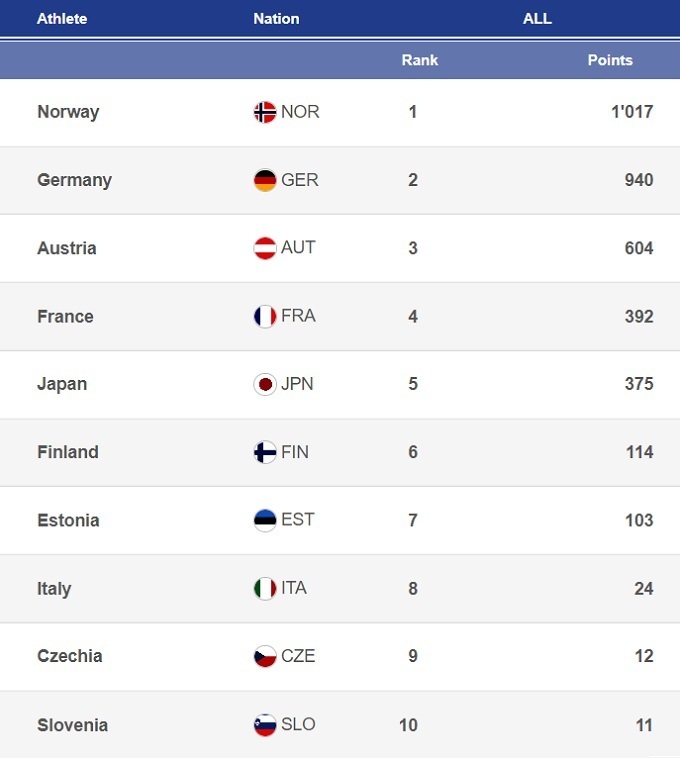The image size is (680, 758).
Task: Open the Germany team entry
Action: (74, 180)
